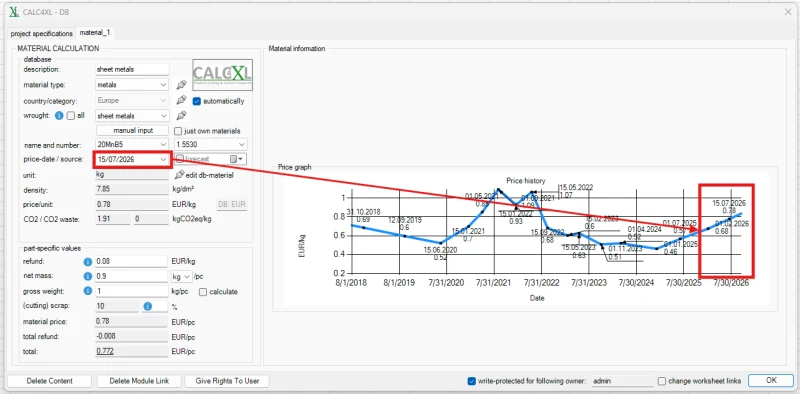Click the Delete Module Link button
Screen dimensions: 800x394
[x=138, y=381]
